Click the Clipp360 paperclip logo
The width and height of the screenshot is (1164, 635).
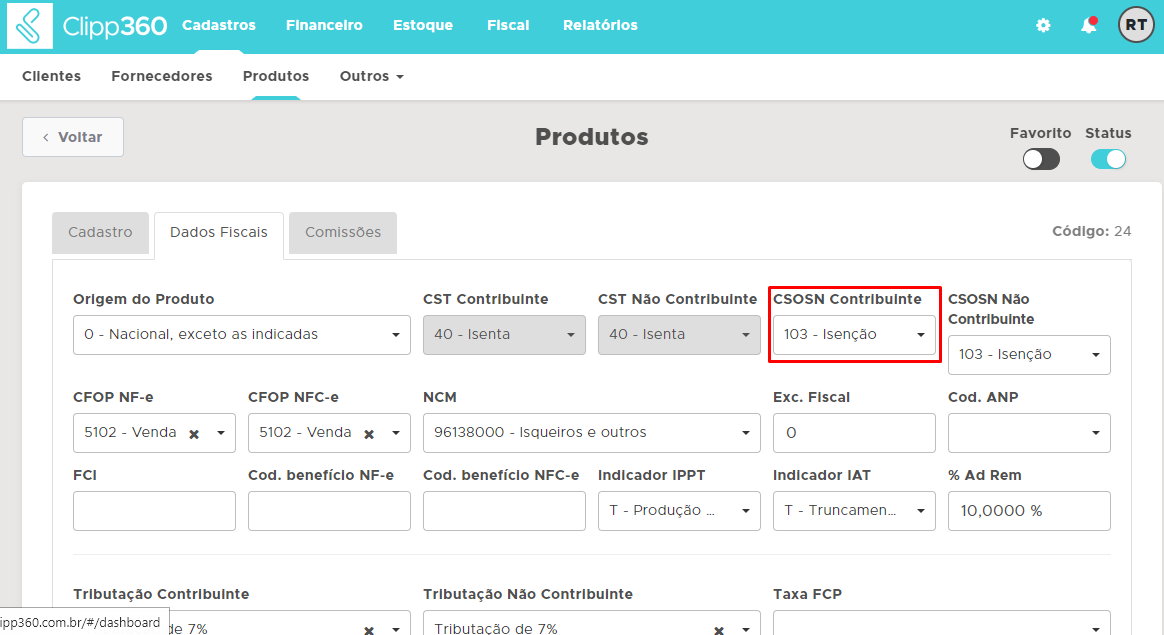tap(30, 26)
